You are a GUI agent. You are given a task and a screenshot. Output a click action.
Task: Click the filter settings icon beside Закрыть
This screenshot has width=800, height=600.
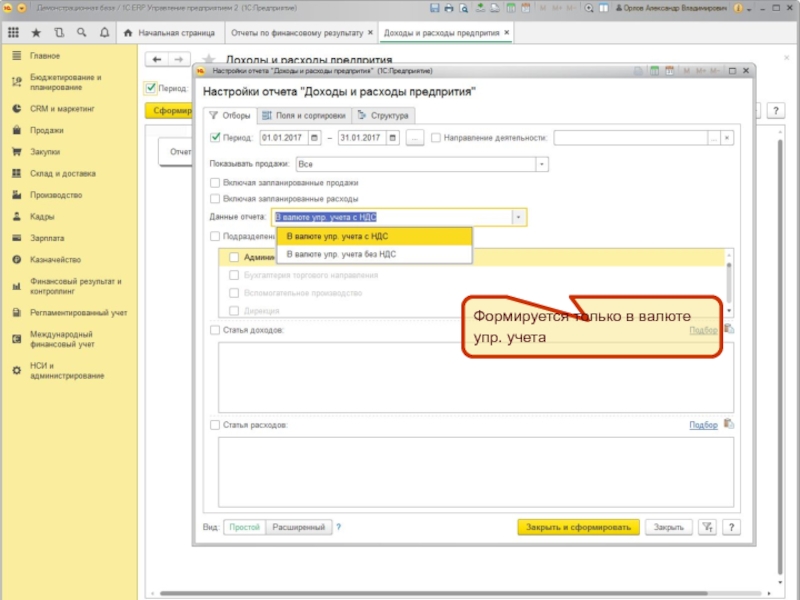click(x=707, y=527)
